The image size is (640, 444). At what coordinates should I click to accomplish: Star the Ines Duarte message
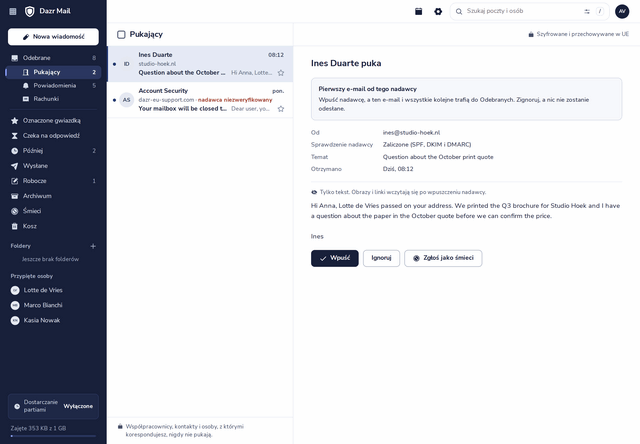click(x=281, y=73)
